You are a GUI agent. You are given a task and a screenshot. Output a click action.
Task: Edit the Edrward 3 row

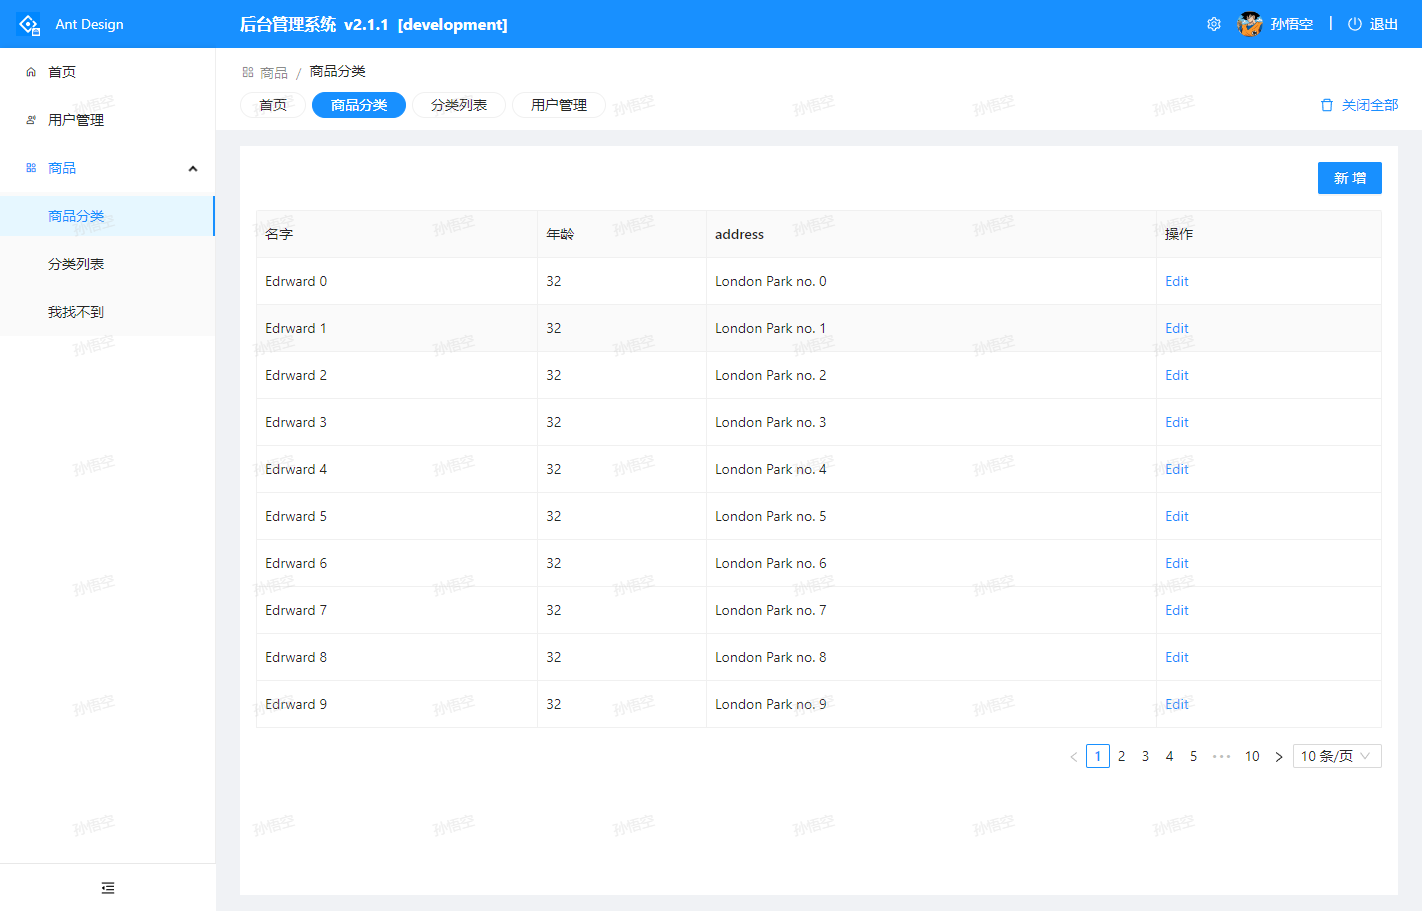1177,422
